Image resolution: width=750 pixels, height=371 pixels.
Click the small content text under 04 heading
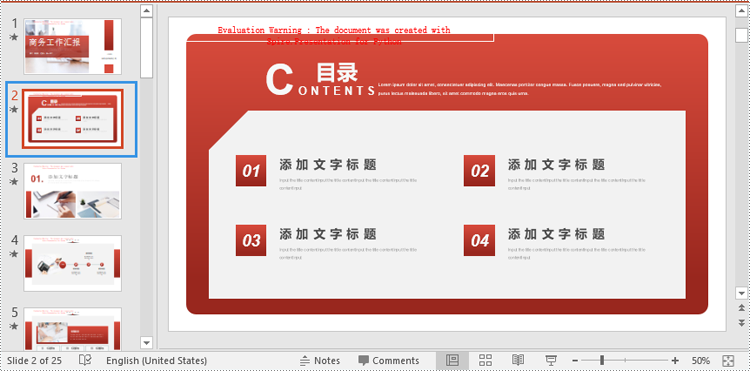click(576, 253)
